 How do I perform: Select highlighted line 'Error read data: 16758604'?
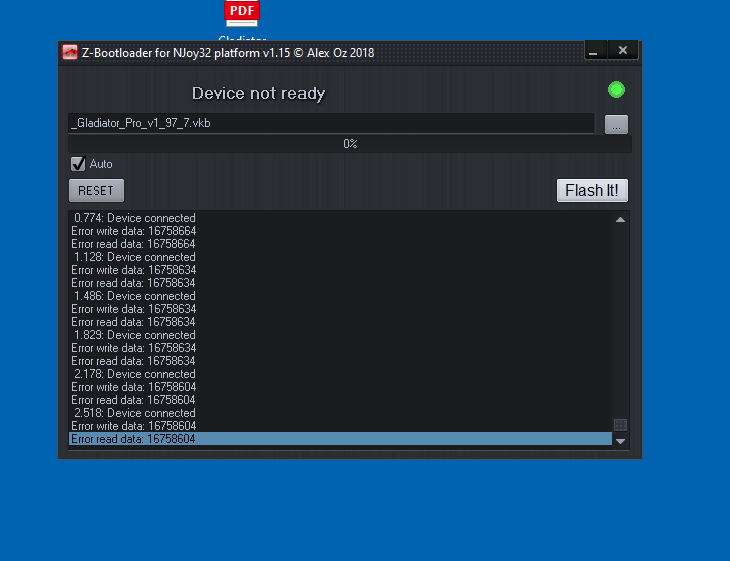[x=340, y=439]
